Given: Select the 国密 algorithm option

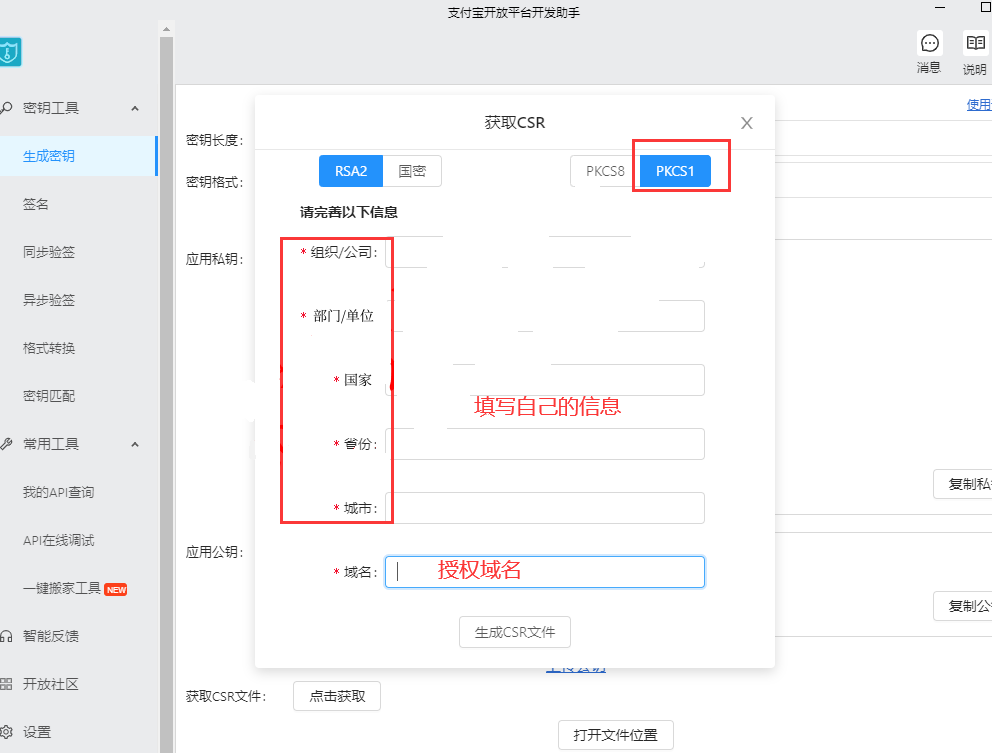Looking at the screenshot, I should click(x=412, y=171).
